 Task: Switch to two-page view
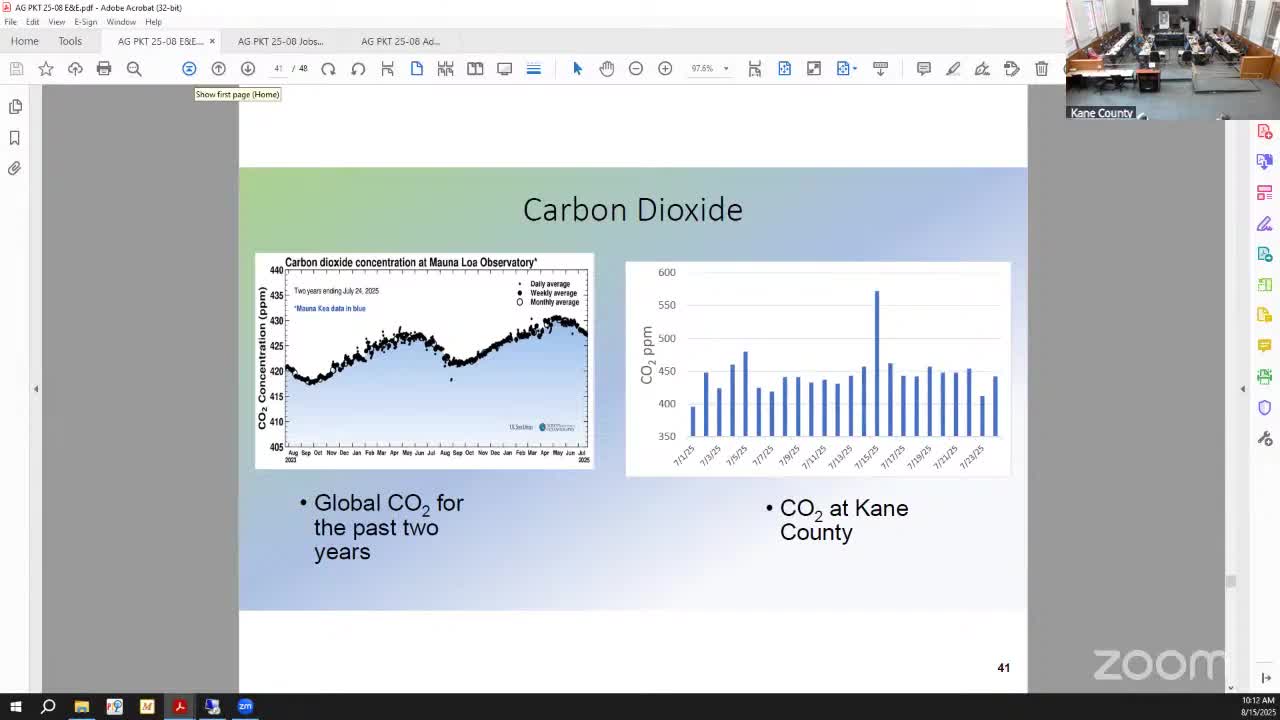point(475,68)
